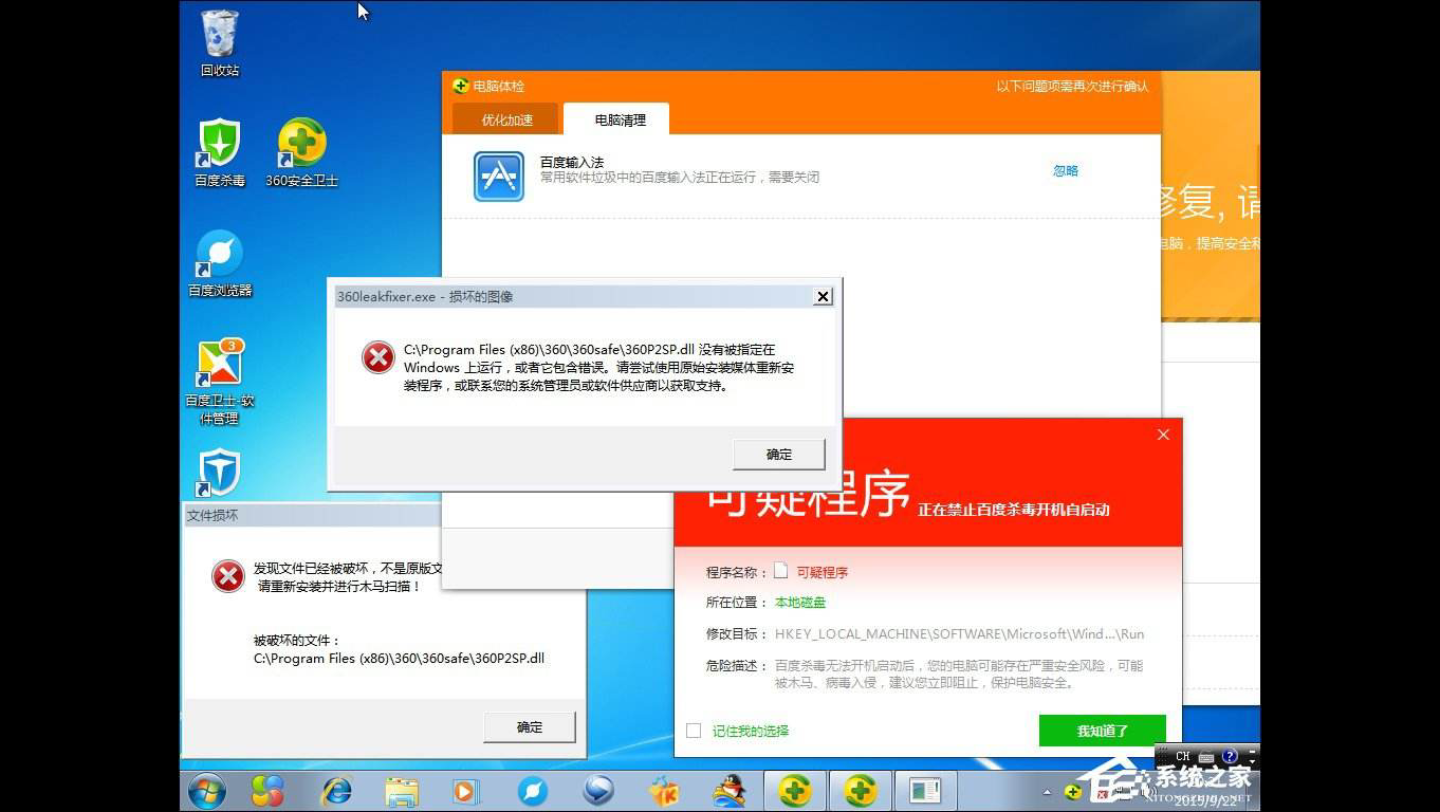
Task: Open the colorful pinwheel browser taskbar icon
Action: point(268,791)
